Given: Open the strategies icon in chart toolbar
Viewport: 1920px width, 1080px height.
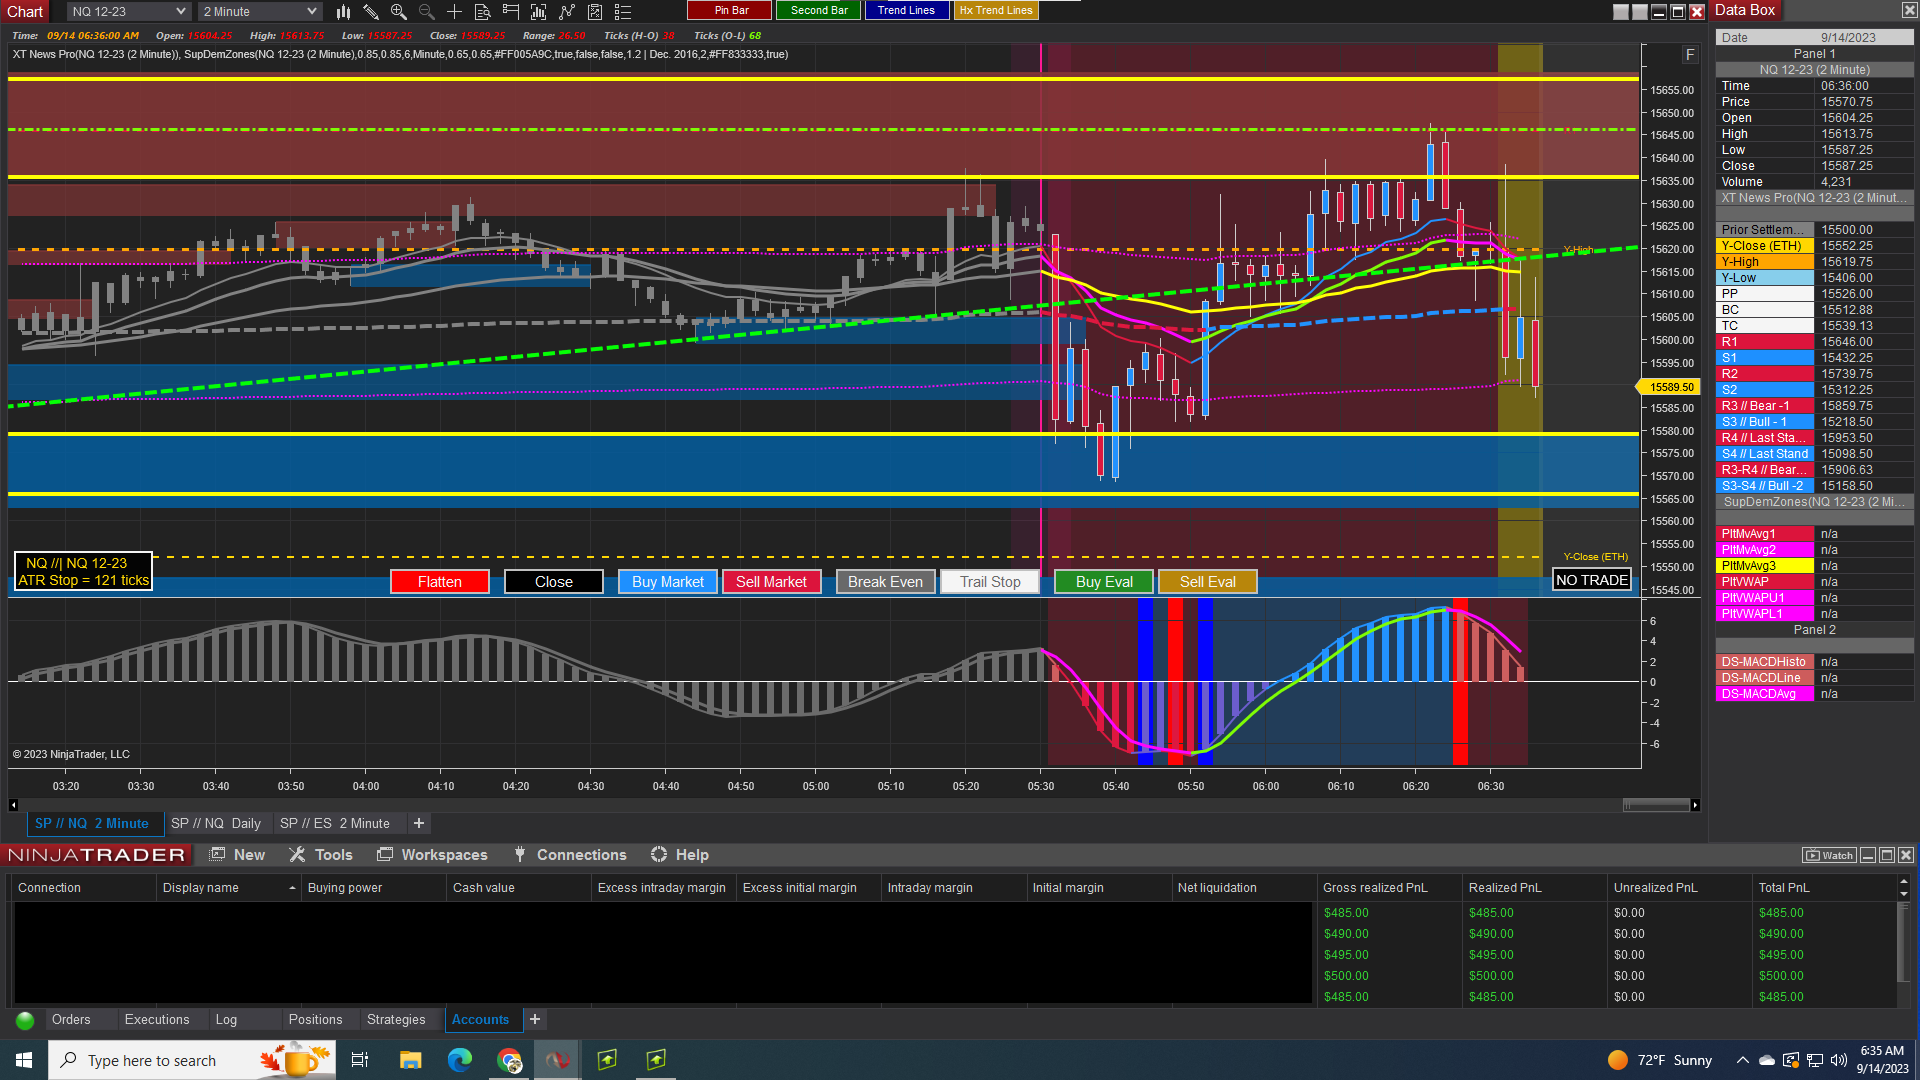Looking at the screenshot, I should 567,11.
